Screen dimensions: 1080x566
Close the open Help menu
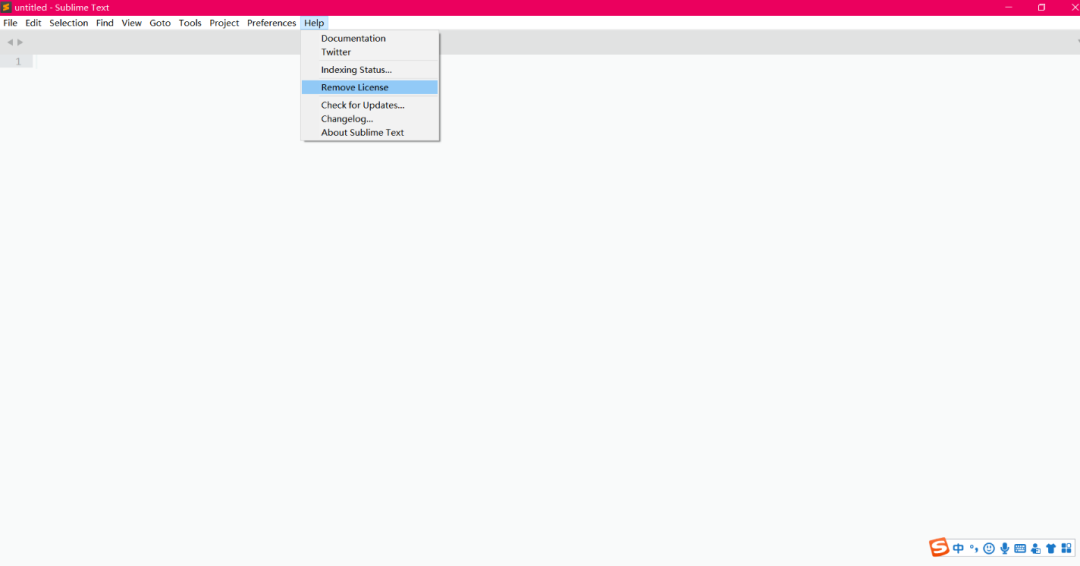314,23
